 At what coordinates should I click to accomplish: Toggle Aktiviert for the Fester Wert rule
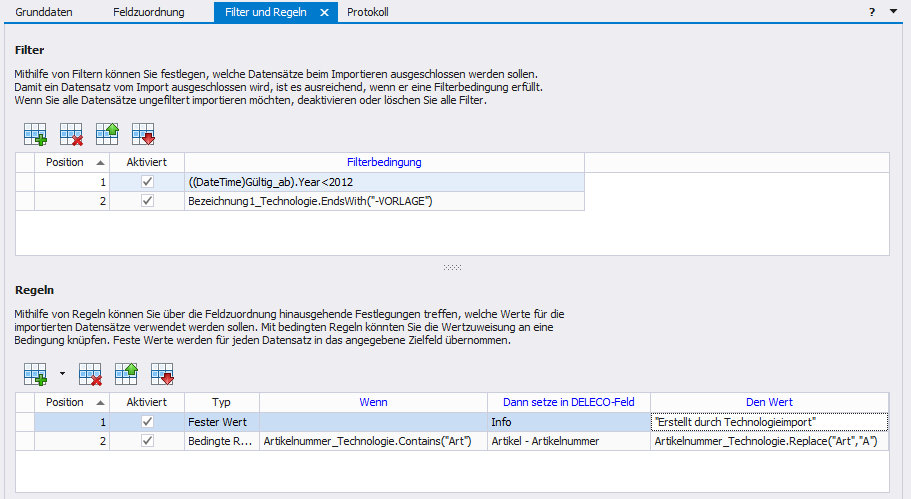point(147,422)
